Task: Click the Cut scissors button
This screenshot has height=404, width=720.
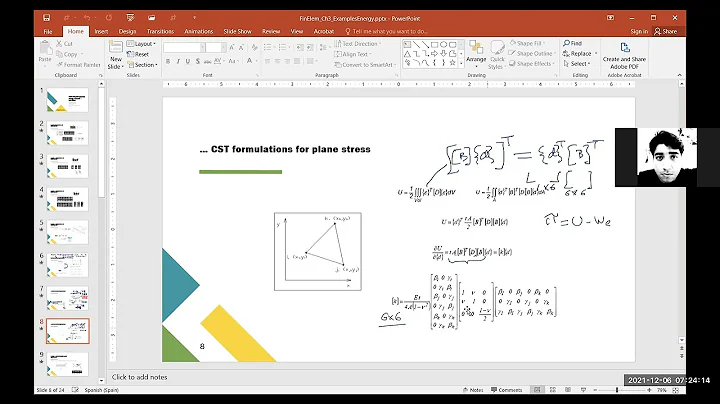Action: click(65, 44)
